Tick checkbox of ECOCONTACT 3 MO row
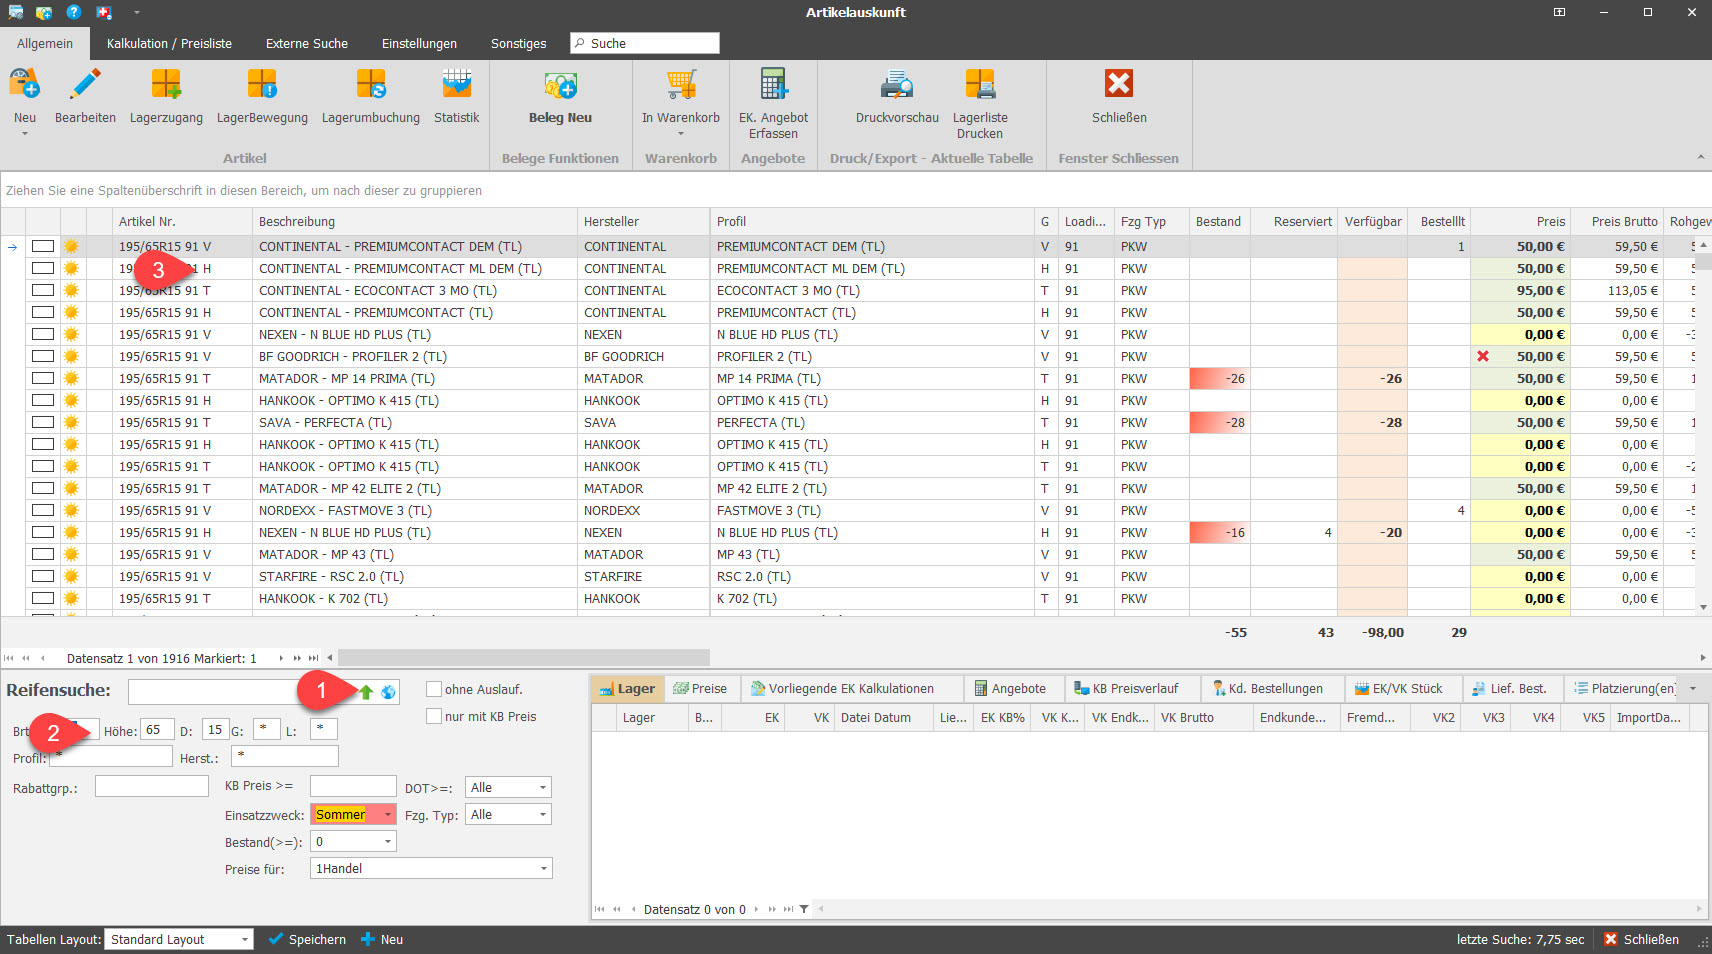The height and width of the screenshot is (954, 1712). click(x=42, y=290)
